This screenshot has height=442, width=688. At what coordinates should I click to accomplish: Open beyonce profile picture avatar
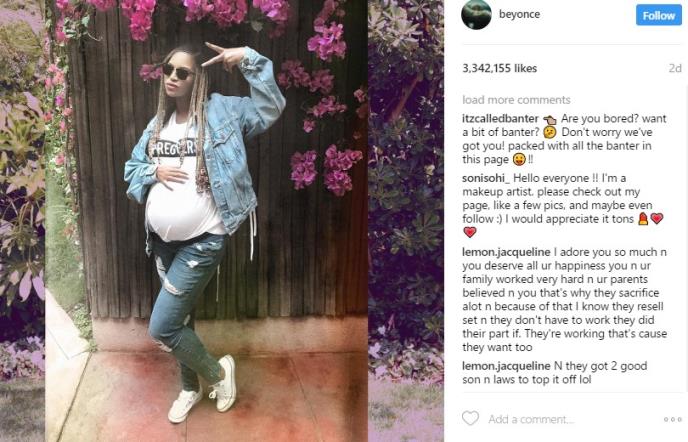[x=476, y=14]
